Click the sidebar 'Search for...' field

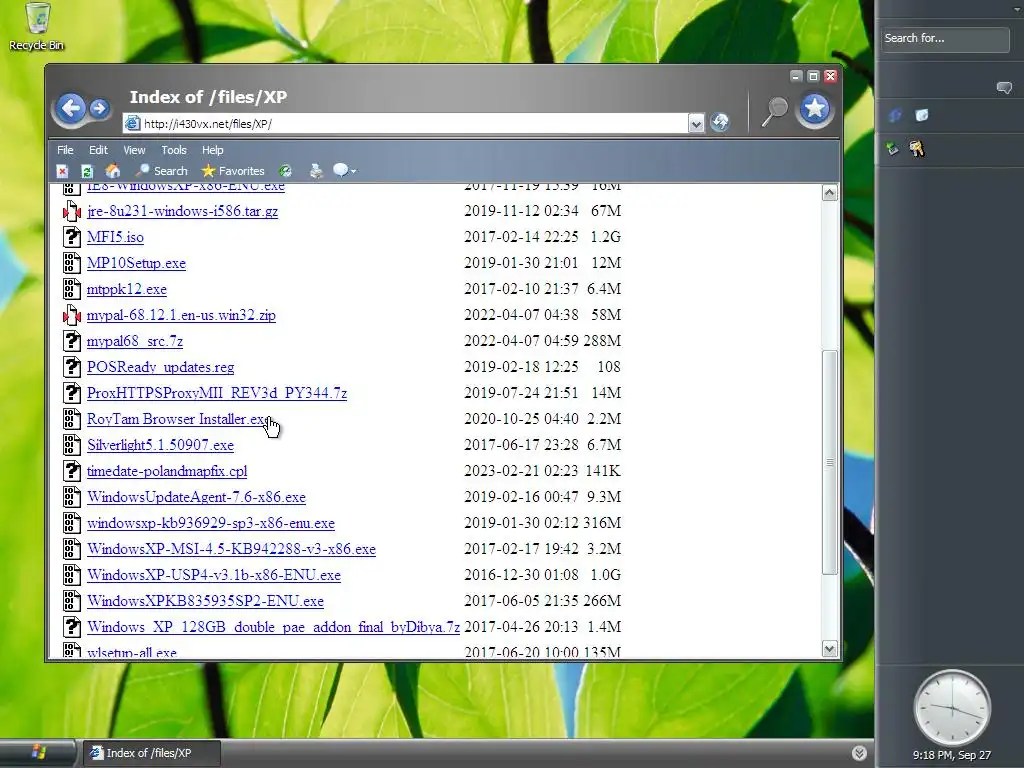click(x=945, y=39)
